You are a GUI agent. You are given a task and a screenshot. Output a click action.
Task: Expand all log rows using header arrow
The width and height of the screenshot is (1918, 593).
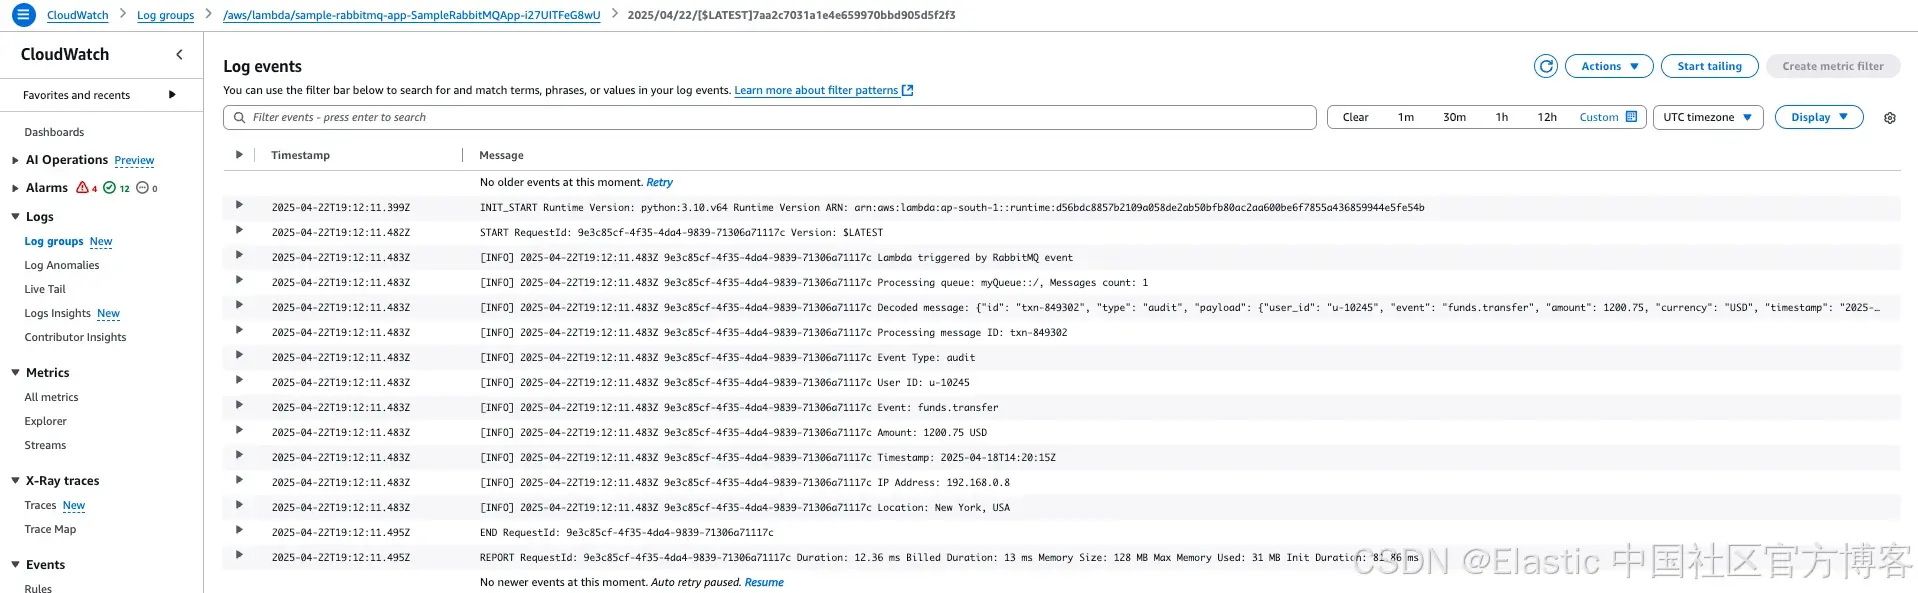(x=239, y=155)
